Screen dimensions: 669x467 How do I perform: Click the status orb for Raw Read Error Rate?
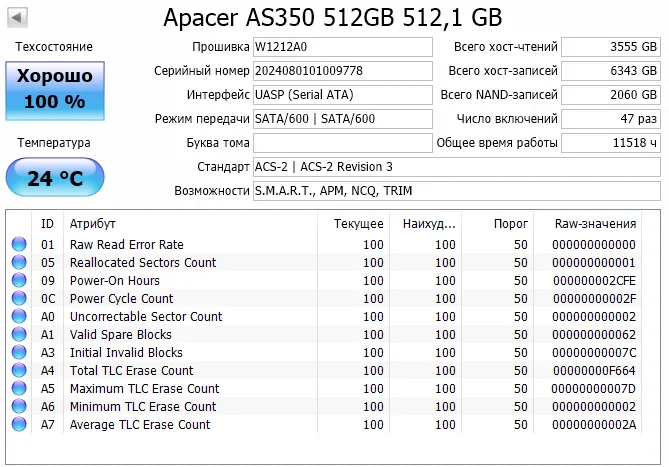point(19,244)
